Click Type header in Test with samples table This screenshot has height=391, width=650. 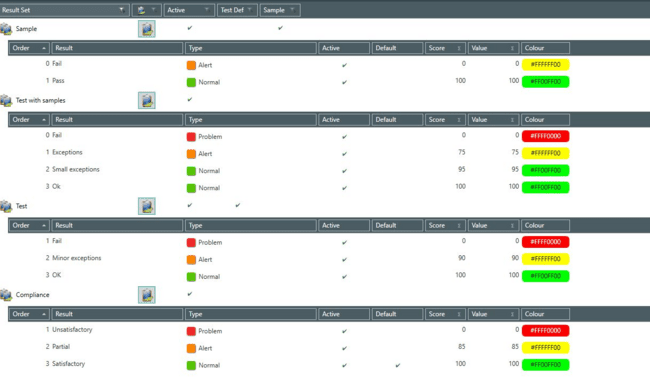click(x=251, y=120)
